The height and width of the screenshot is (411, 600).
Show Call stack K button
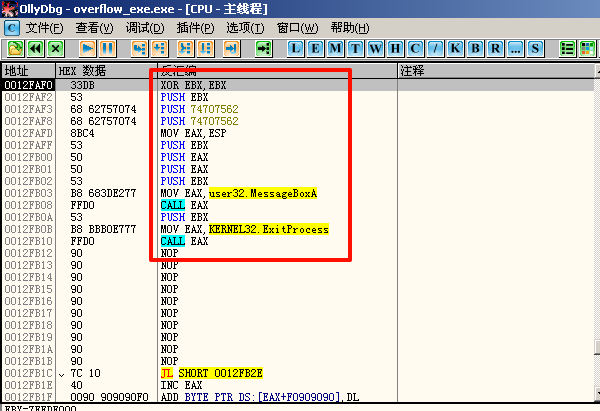[x=455, y=49]
